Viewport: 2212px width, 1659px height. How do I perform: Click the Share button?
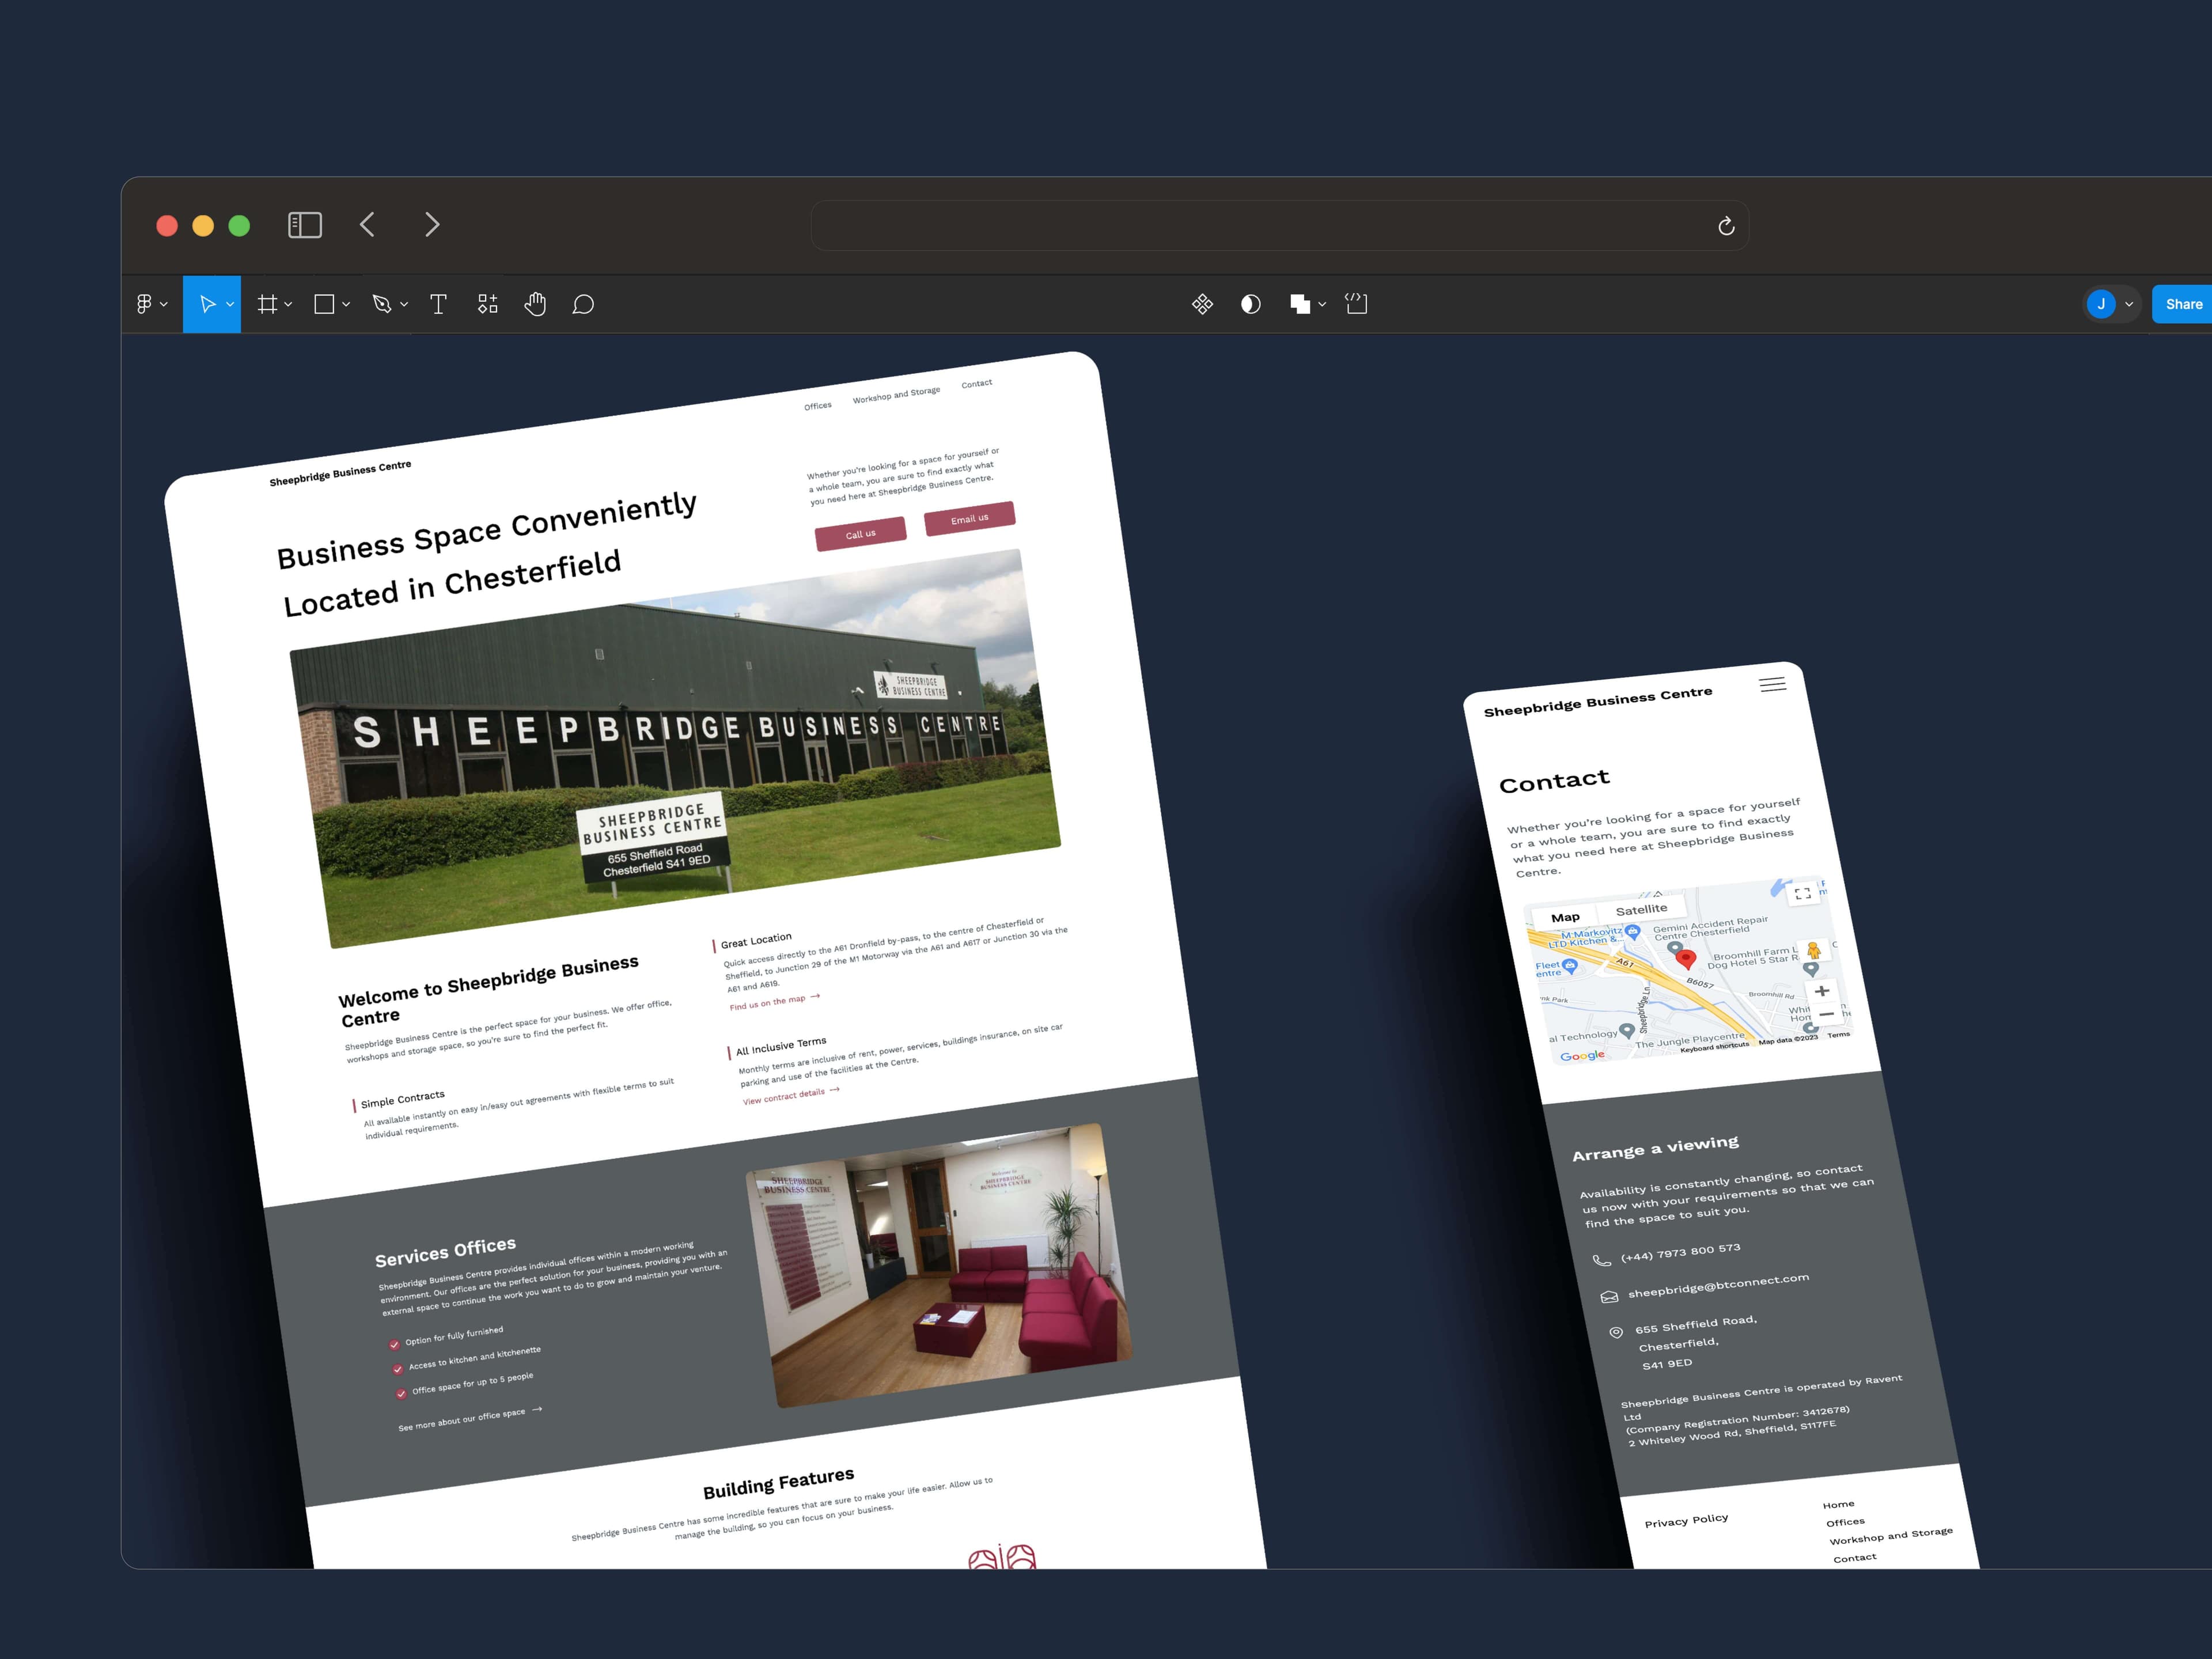click(x=2183, y=304)
